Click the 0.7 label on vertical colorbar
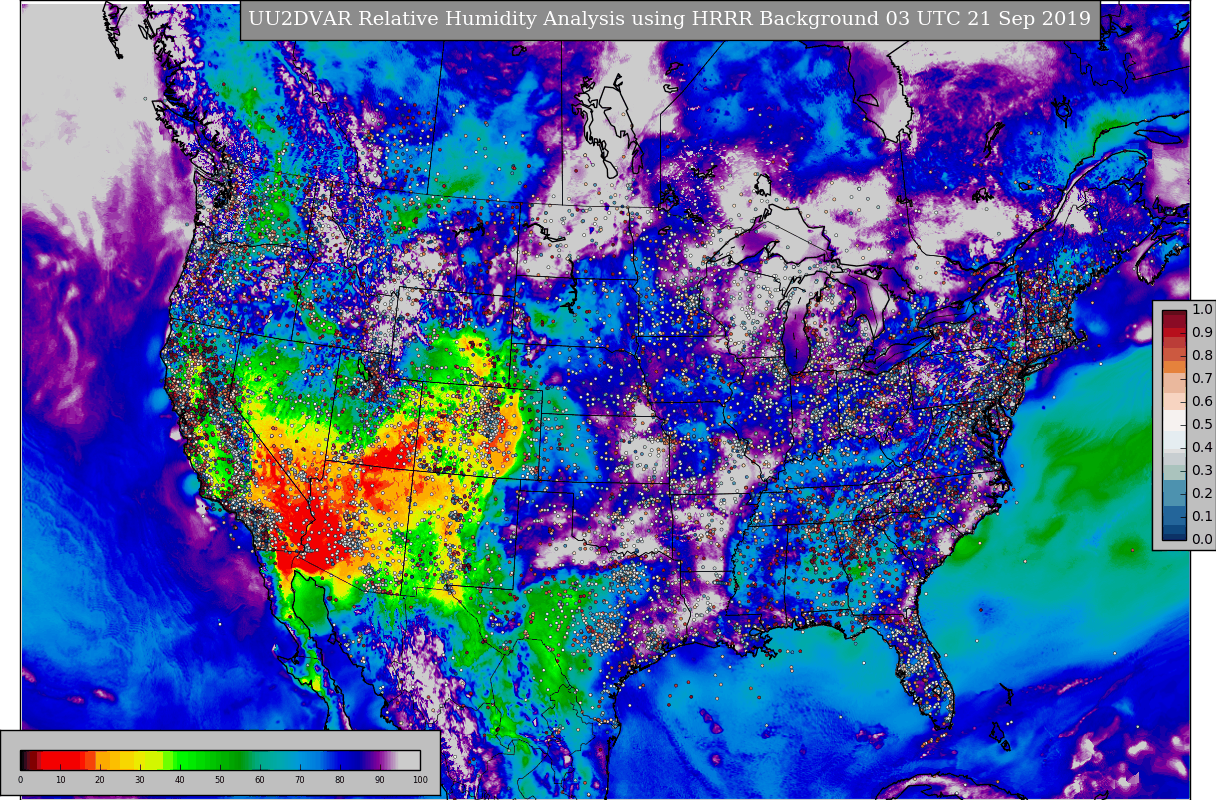The image size is (1216, 800). (1202, 379)
